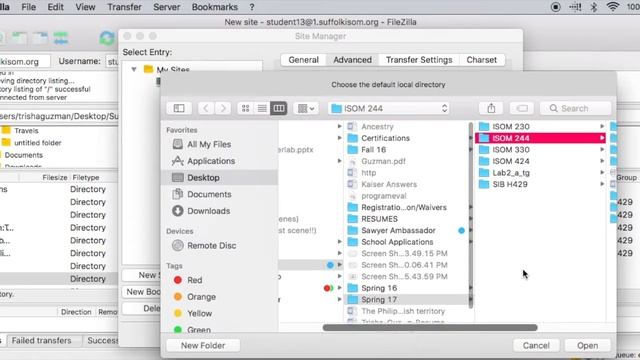Go forward in the file chooser
Screen dimensions: 640x360
point(223,108)
